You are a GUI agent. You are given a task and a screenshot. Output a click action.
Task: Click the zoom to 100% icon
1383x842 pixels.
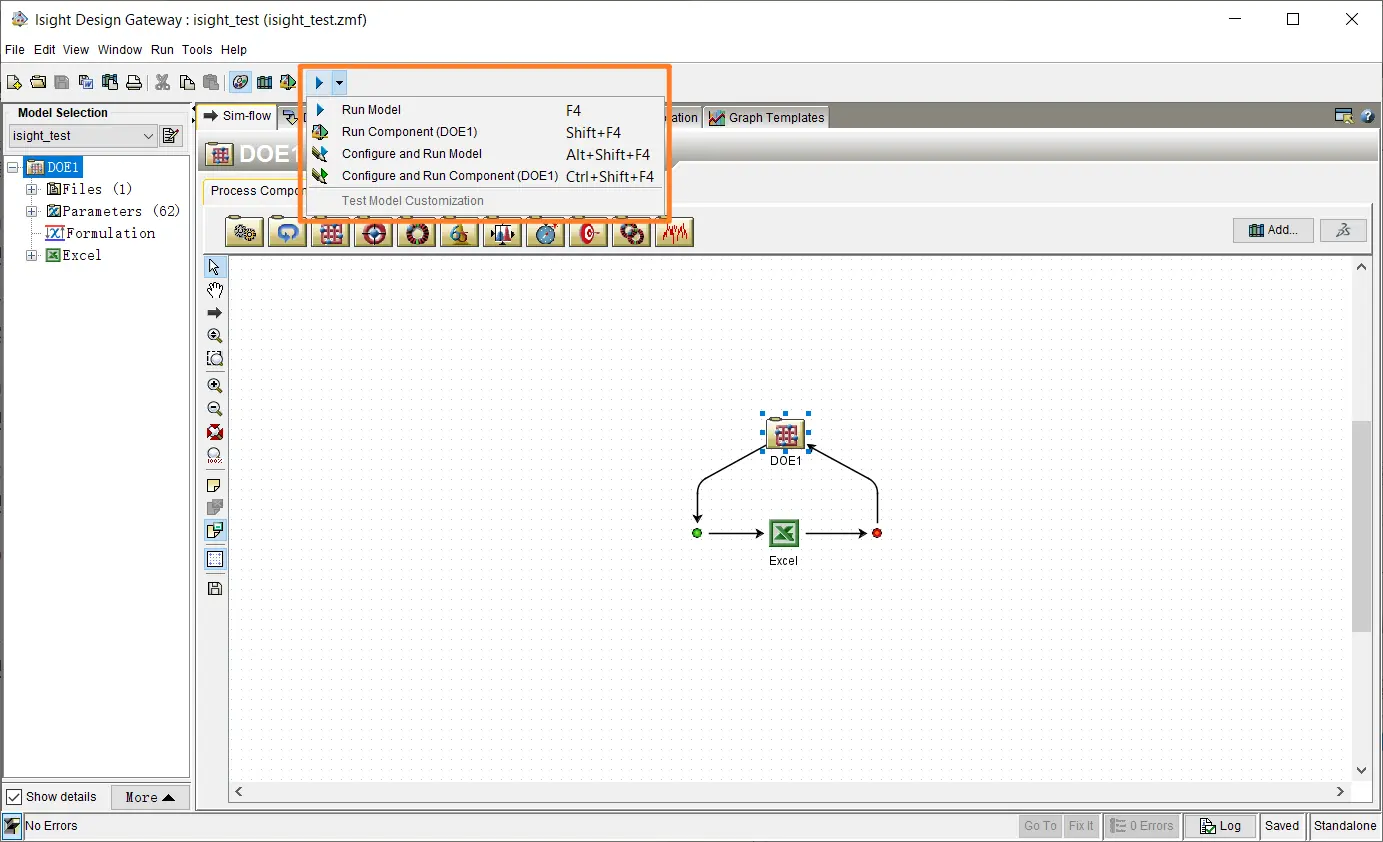tap(214, 455)
